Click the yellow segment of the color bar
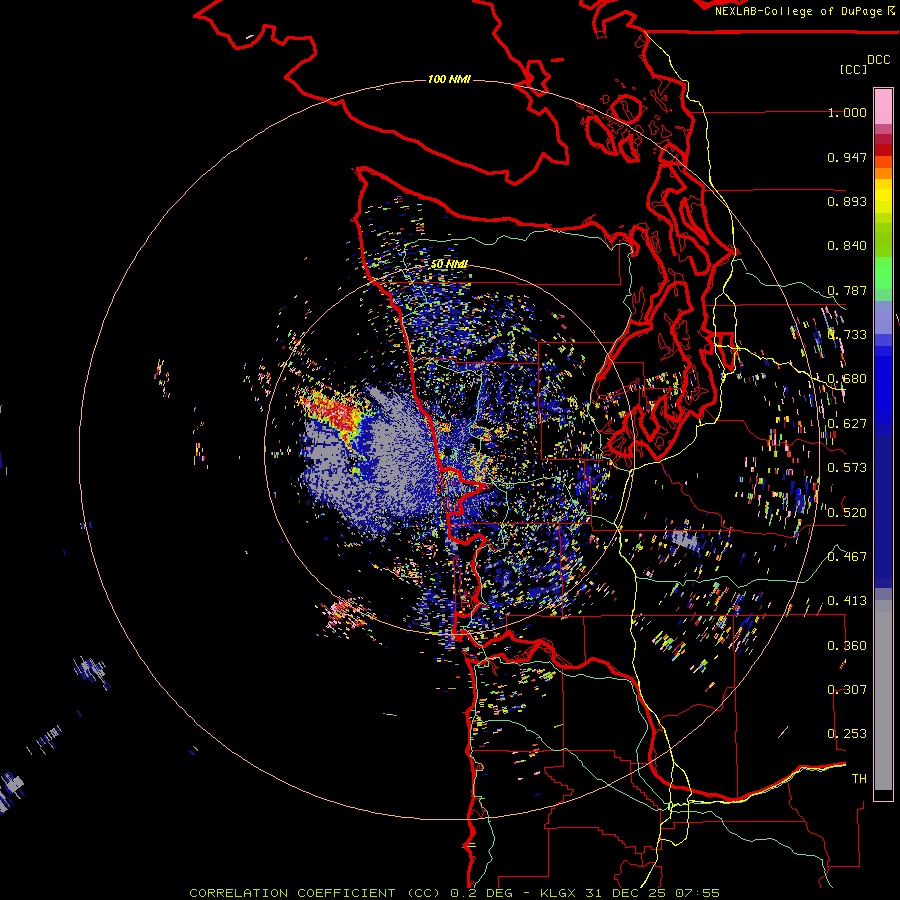This screenshot has width=900, height=900. 883,196
